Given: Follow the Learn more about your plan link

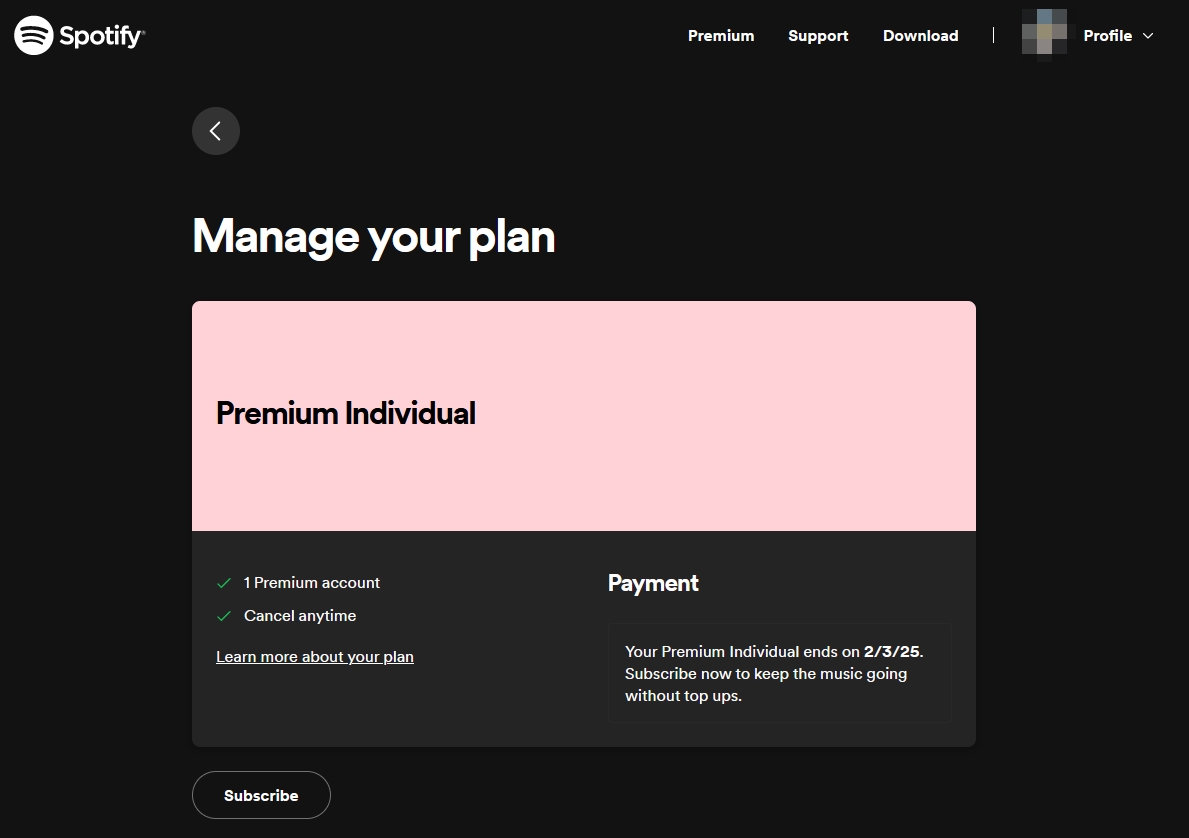Looking at the screenshot, I should (x=315, y=657).
